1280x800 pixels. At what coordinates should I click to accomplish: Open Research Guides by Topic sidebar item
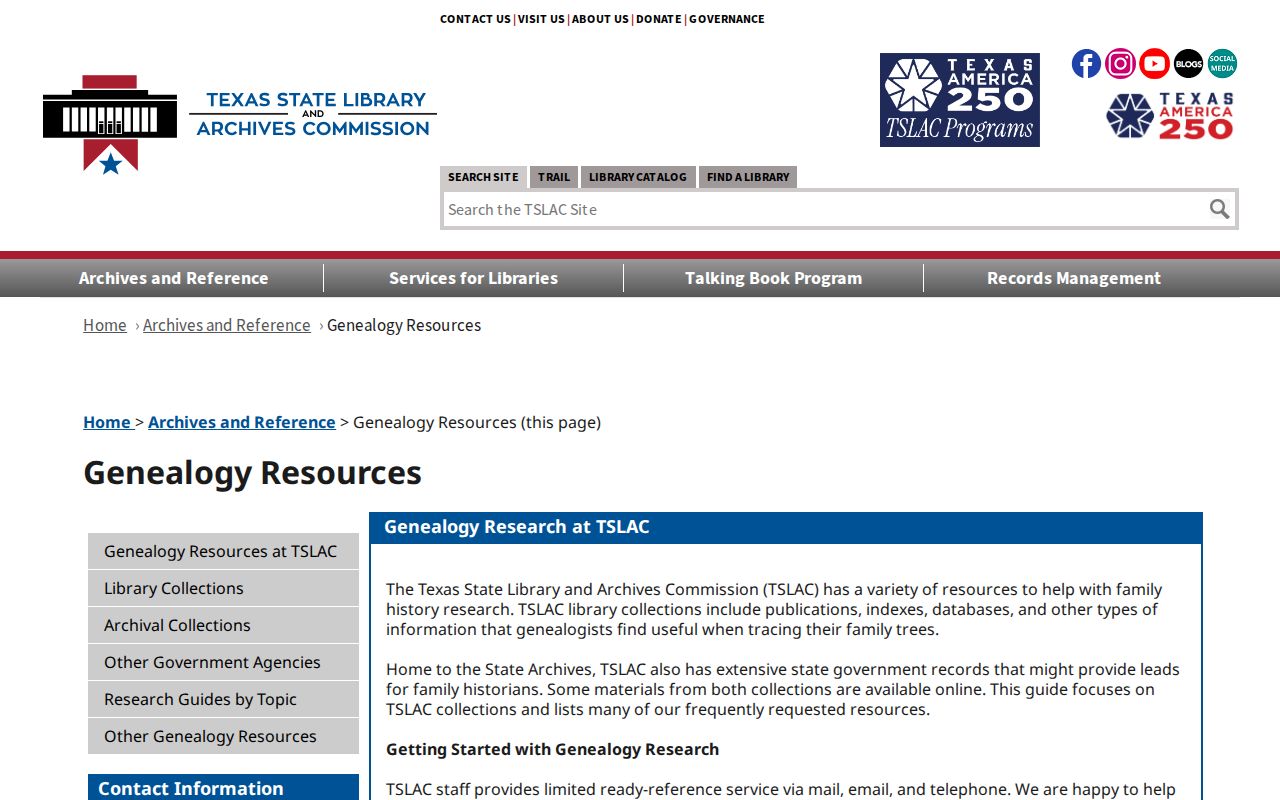coord(223,699)
